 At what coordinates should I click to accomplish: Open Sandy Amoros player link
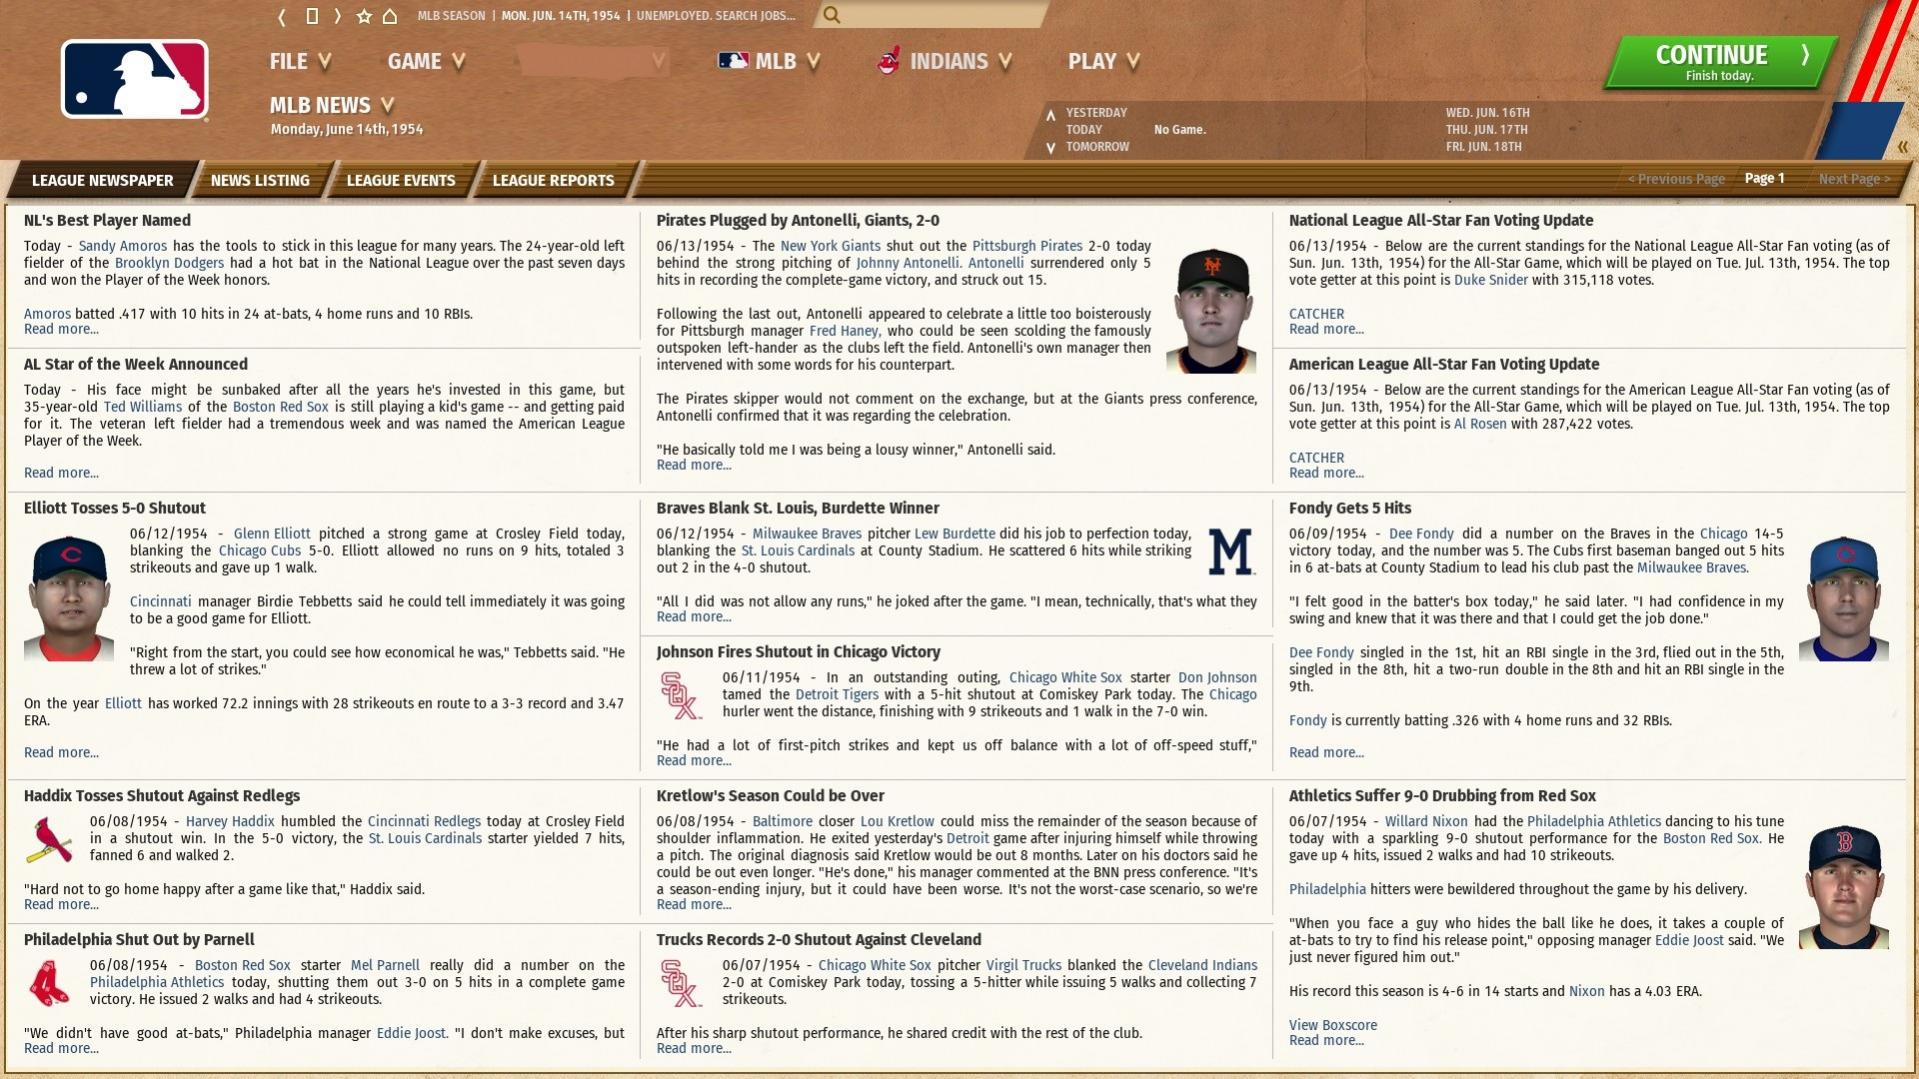(123, 246)
